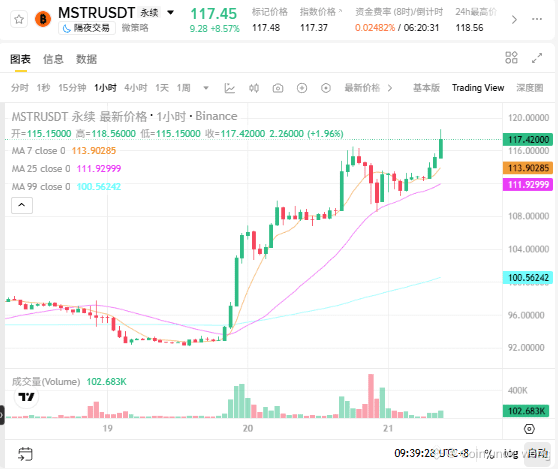Select the 4小时 interval
The image size is (558, 469).
[x=136, y=88]
